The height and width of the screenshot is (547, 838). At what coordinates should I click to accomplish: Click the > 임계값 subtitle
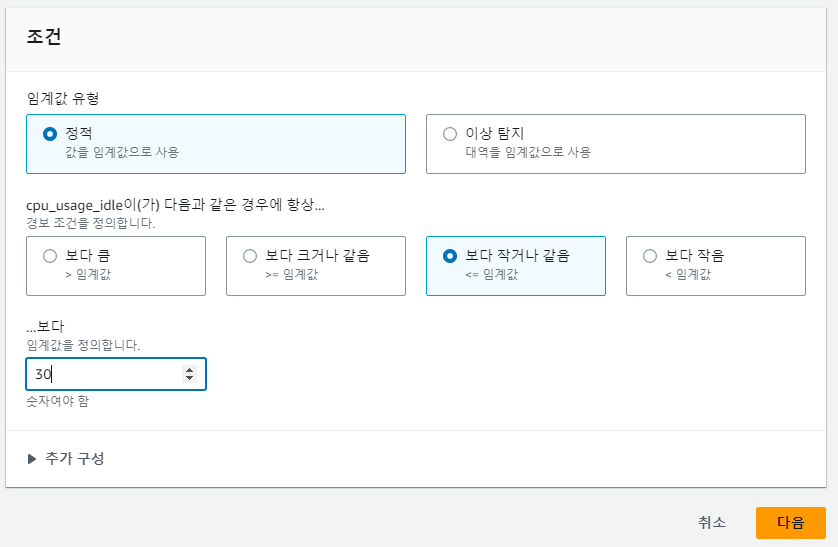coord(88,274)
